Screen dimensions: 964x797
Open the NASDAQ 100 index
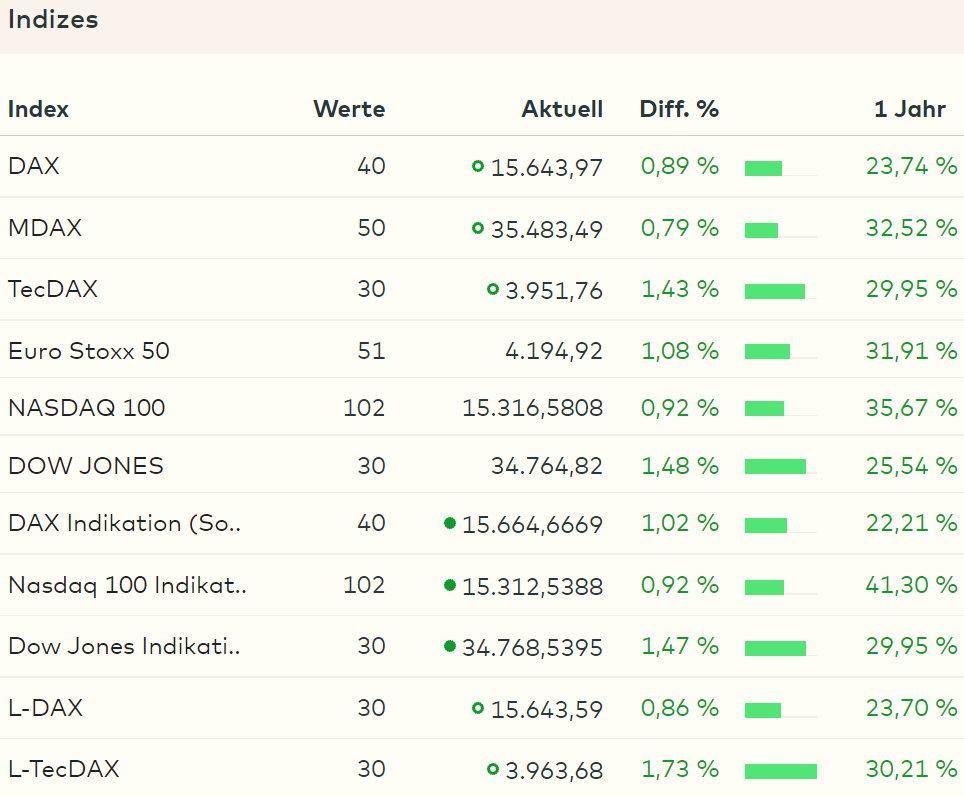[87, 408]
